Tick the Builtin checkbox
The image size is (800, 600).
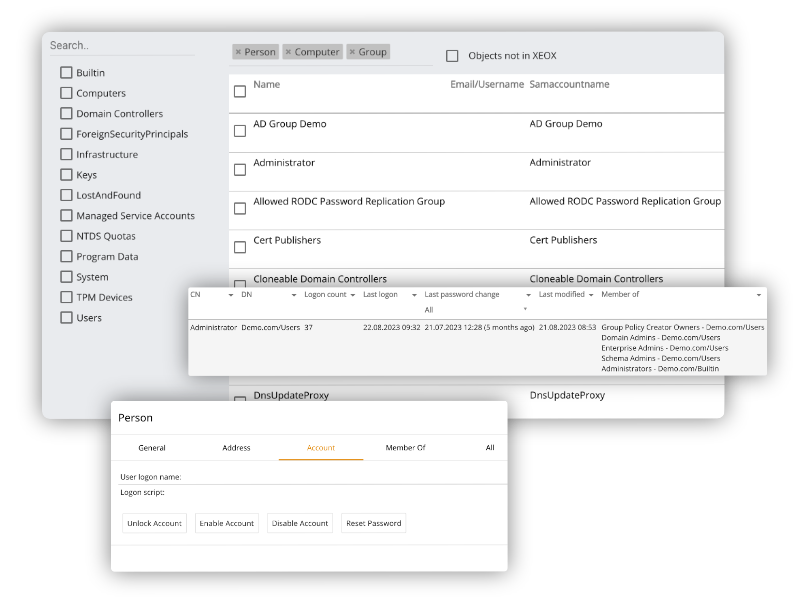[66, 72]
